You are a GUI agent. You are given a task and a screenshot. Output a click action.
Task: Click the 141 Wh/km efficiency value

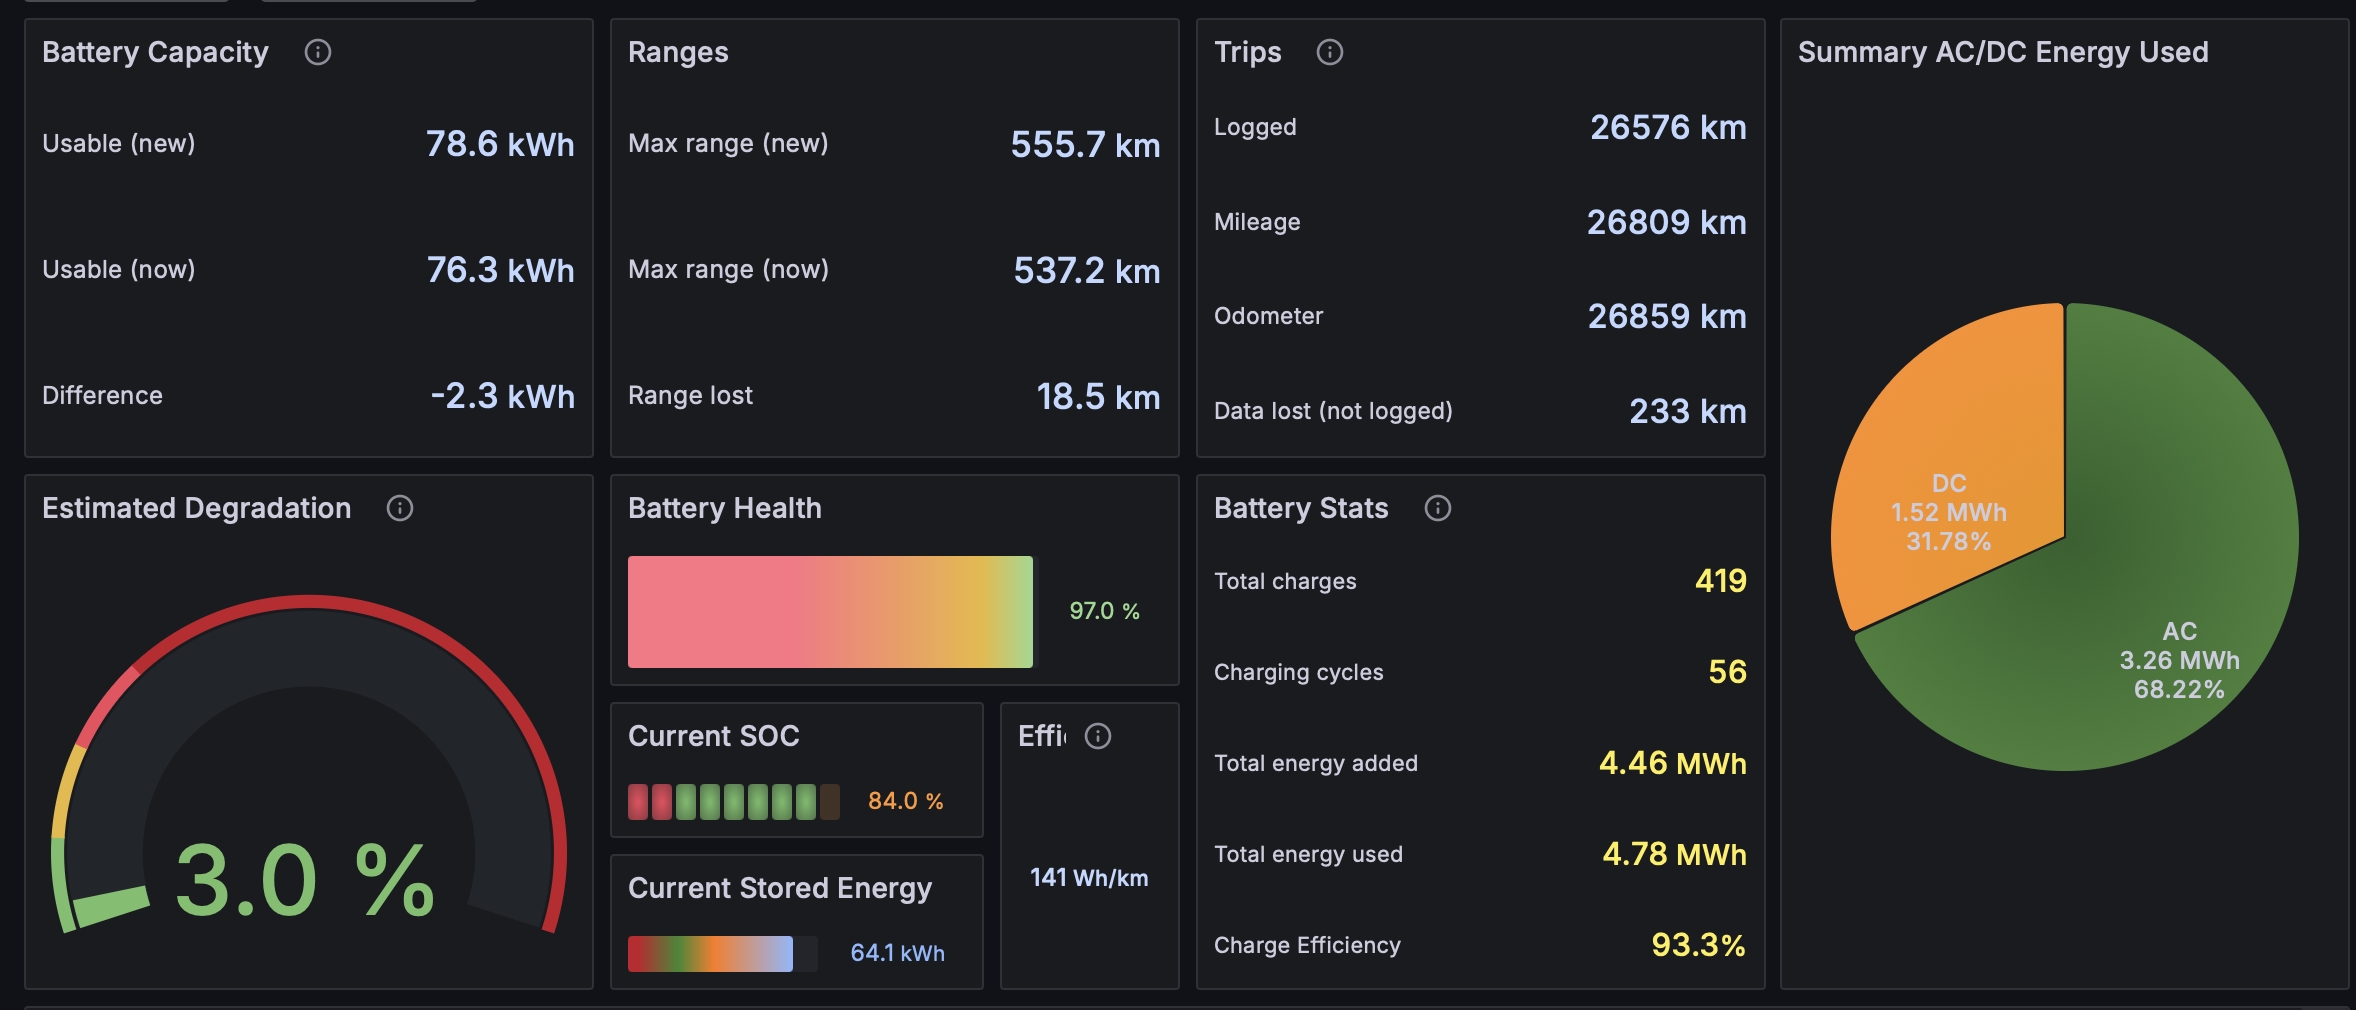click(x=1089, y=878)
